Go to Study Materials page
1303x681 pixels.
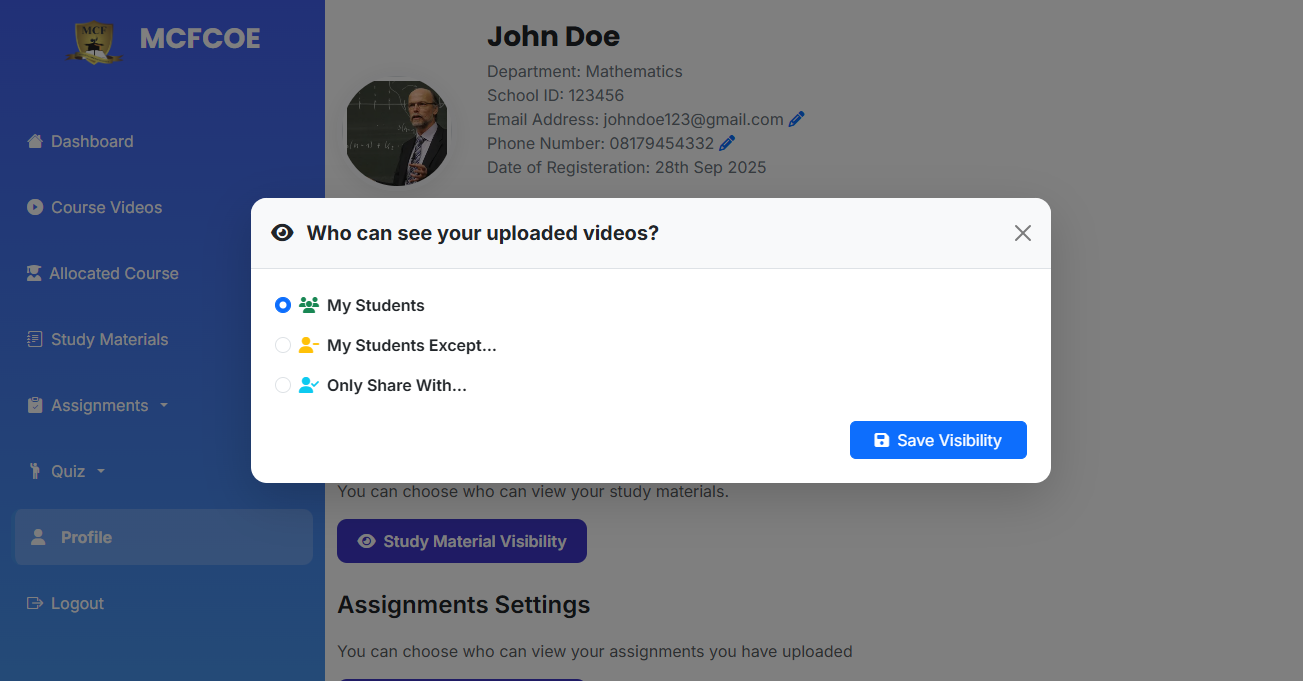109,339
